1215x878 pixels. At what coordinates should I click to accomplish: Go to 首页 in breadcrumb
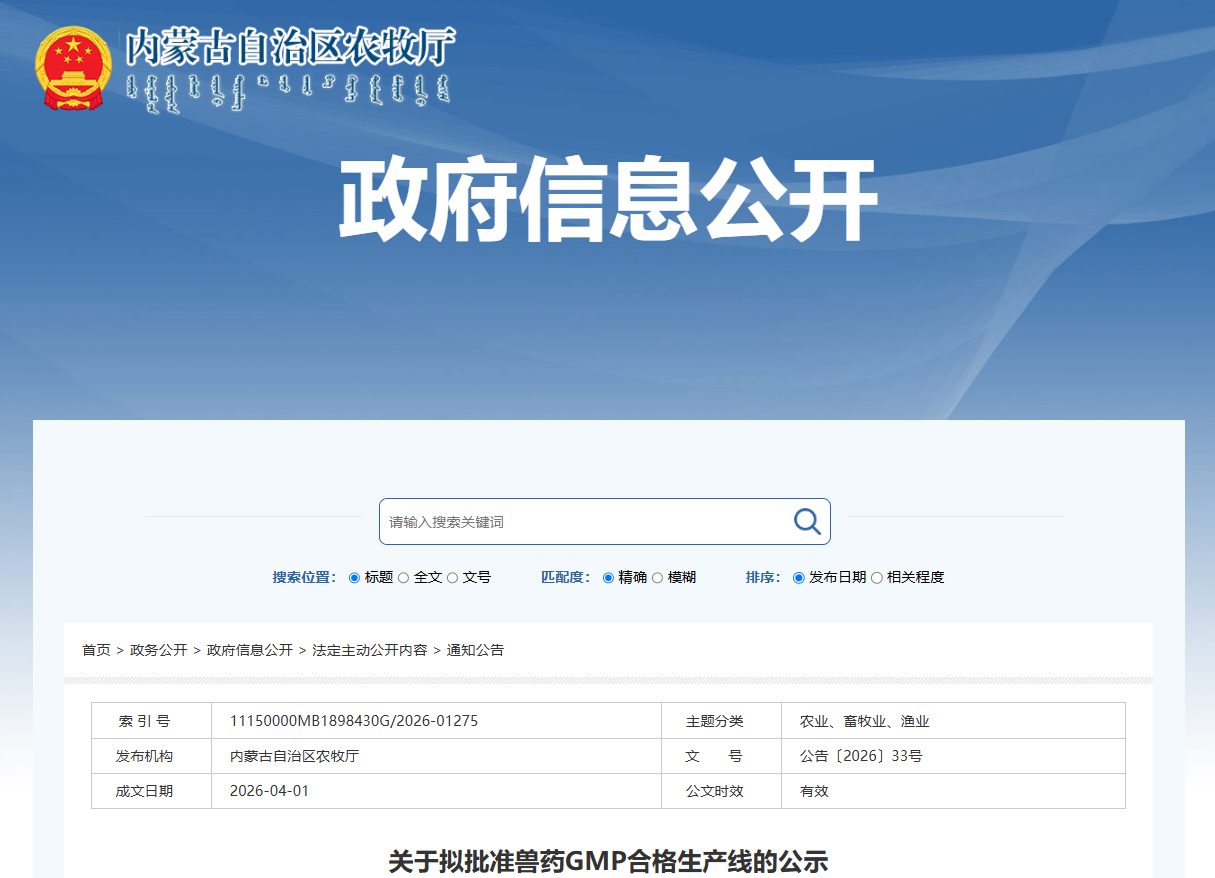tap(96, 650)
